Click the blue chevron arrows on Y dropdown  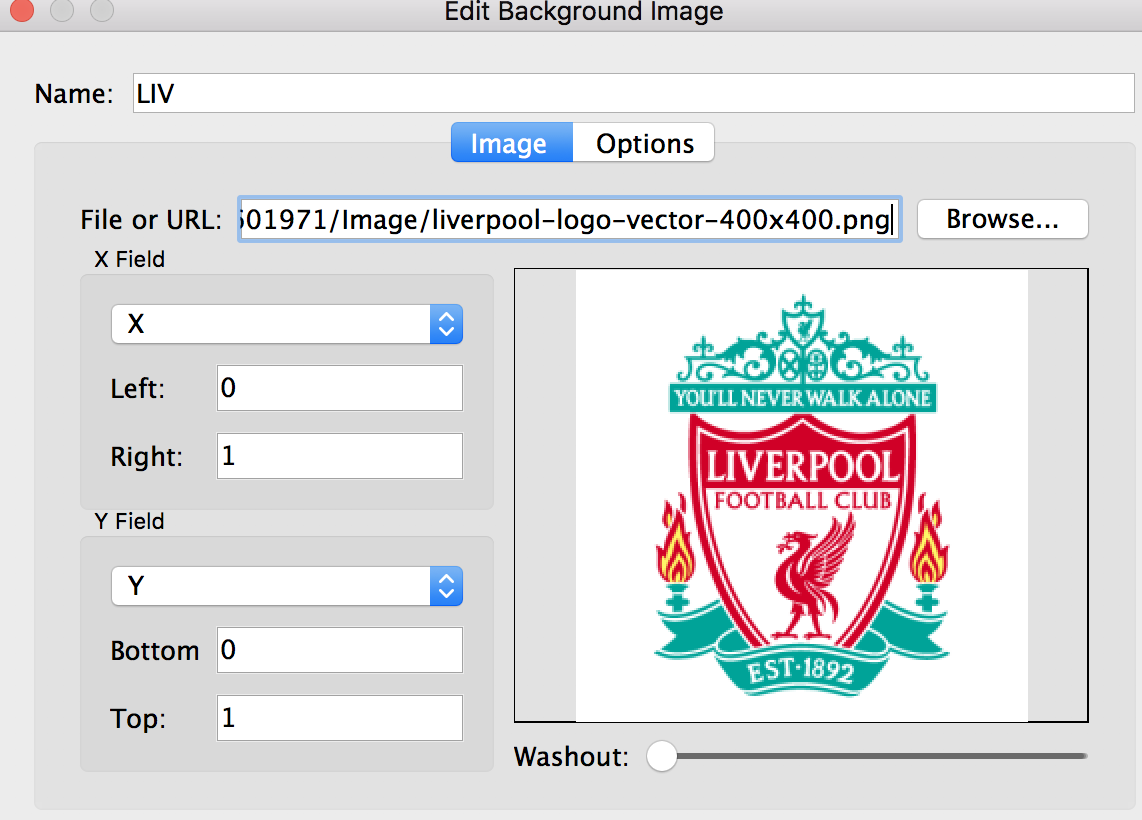tap(446, 586)
